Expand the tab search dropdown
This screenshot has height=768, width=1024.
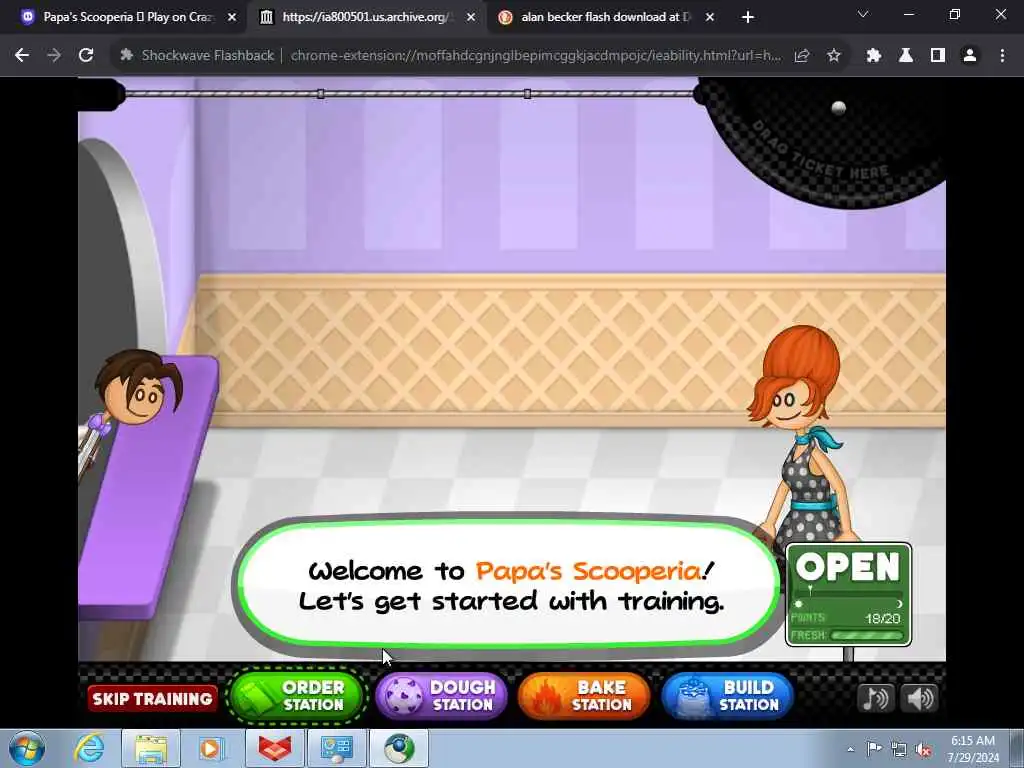[x=863, y=14]
